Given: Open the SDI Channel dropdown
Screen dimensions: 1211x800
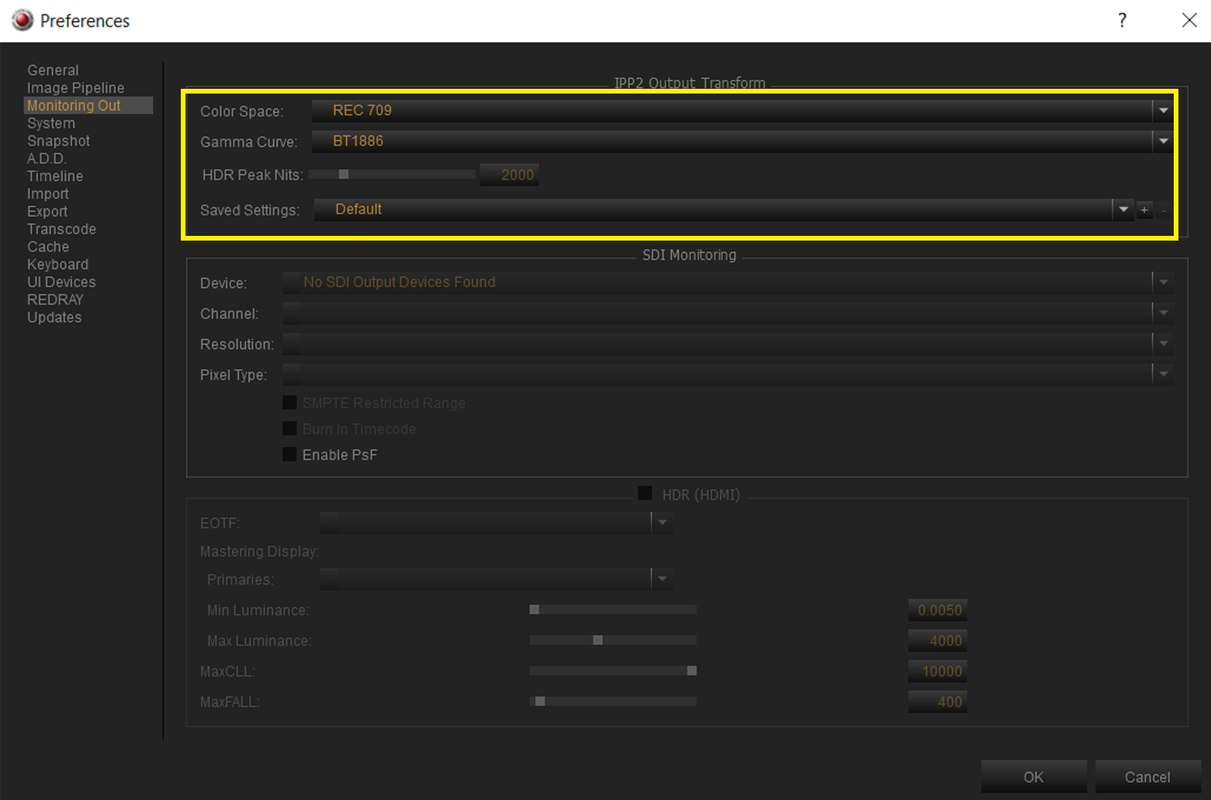Looking at the screenshot, I should [x=727, y=313].
